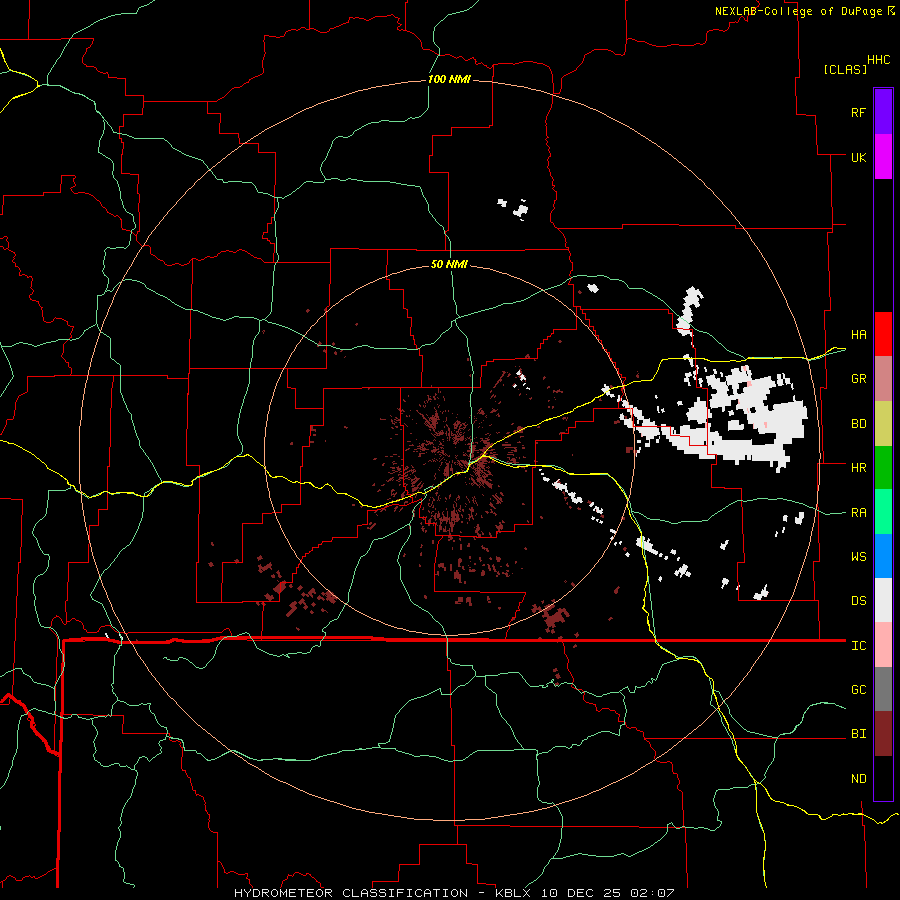Click the green HR legend color swatch

point(883,468)
